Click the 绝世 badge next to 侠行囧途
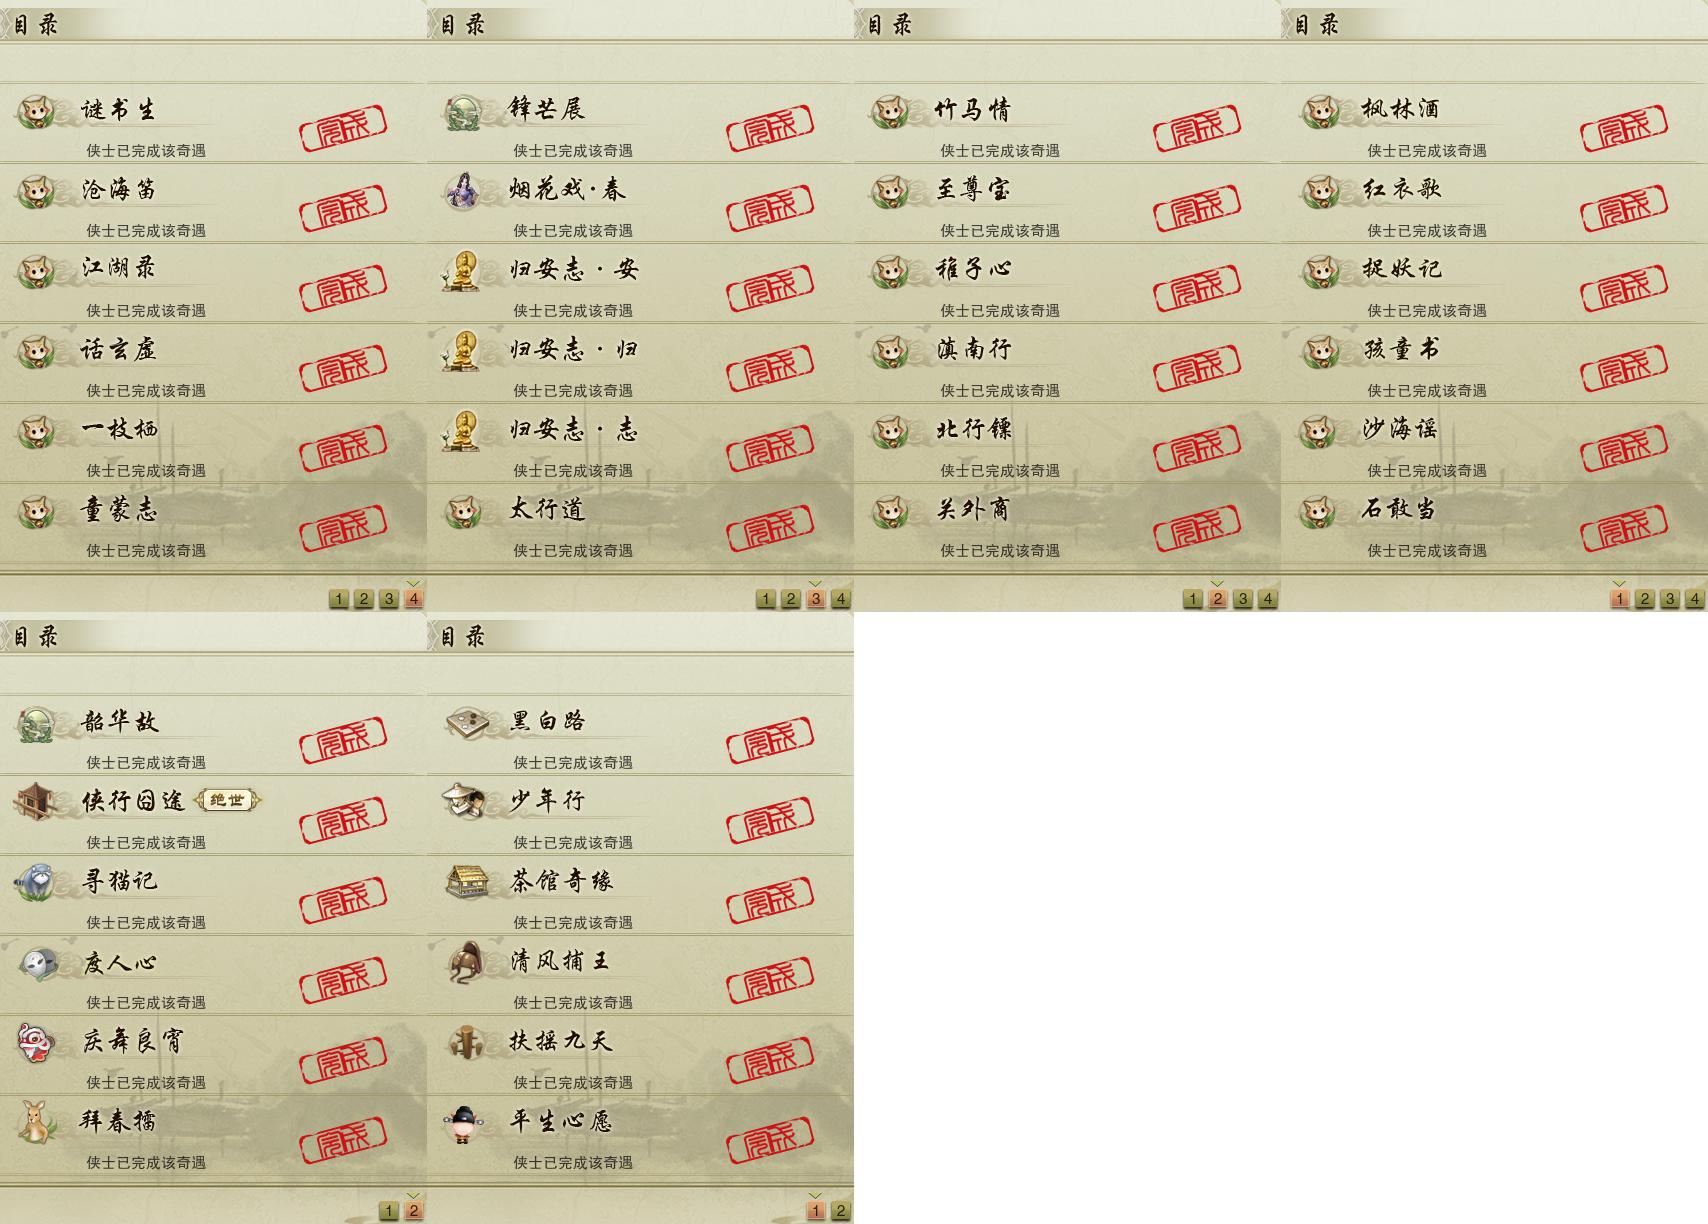This screenshot has height=1224, width=1708. 227,800
